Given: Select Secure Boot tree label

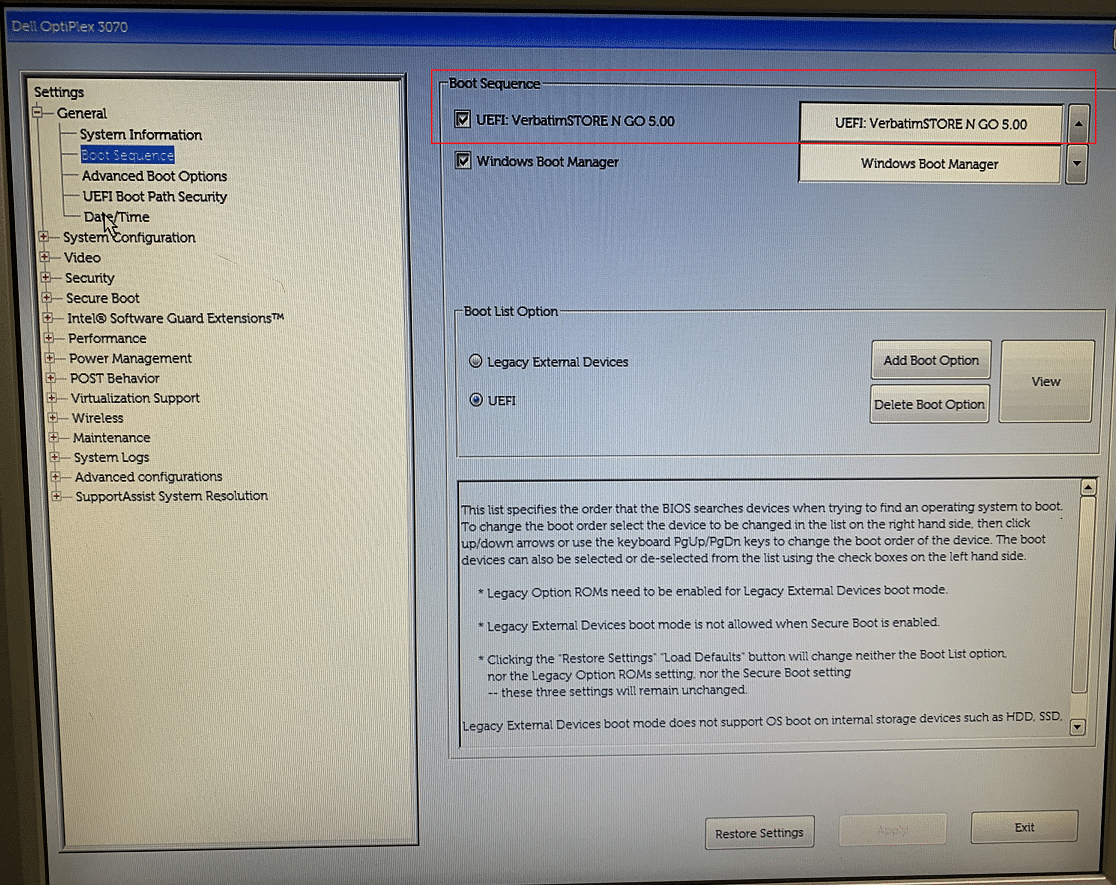Looking at the screenshot, I should tap(102, 298).
